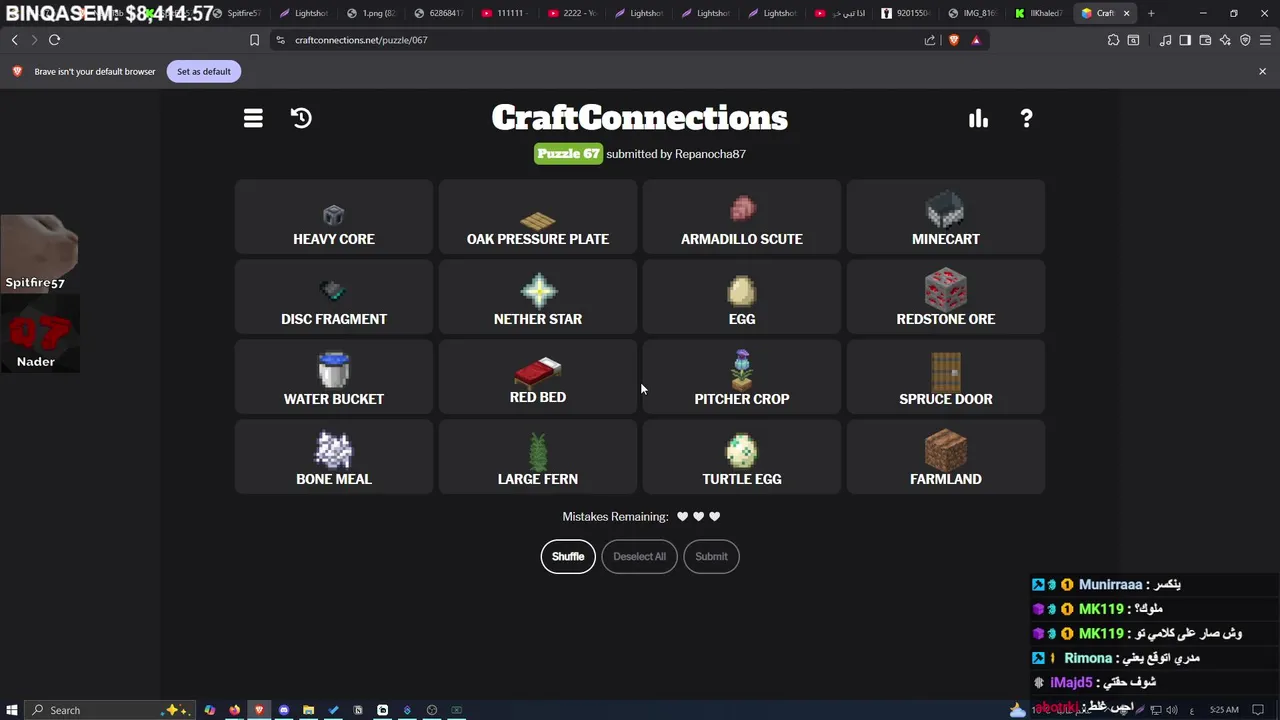Viewport: 1280px width, 720px height.
Task: Open the Brave Wallet icon
Action: tap(1205, 40)
